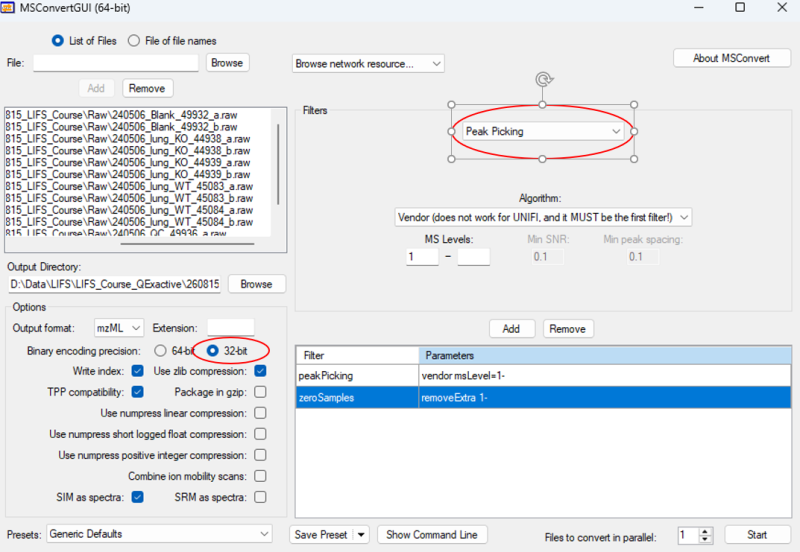Enable numpress positive integer compression
This screenshot has width=800, height=552.
(x=260, y=455)
